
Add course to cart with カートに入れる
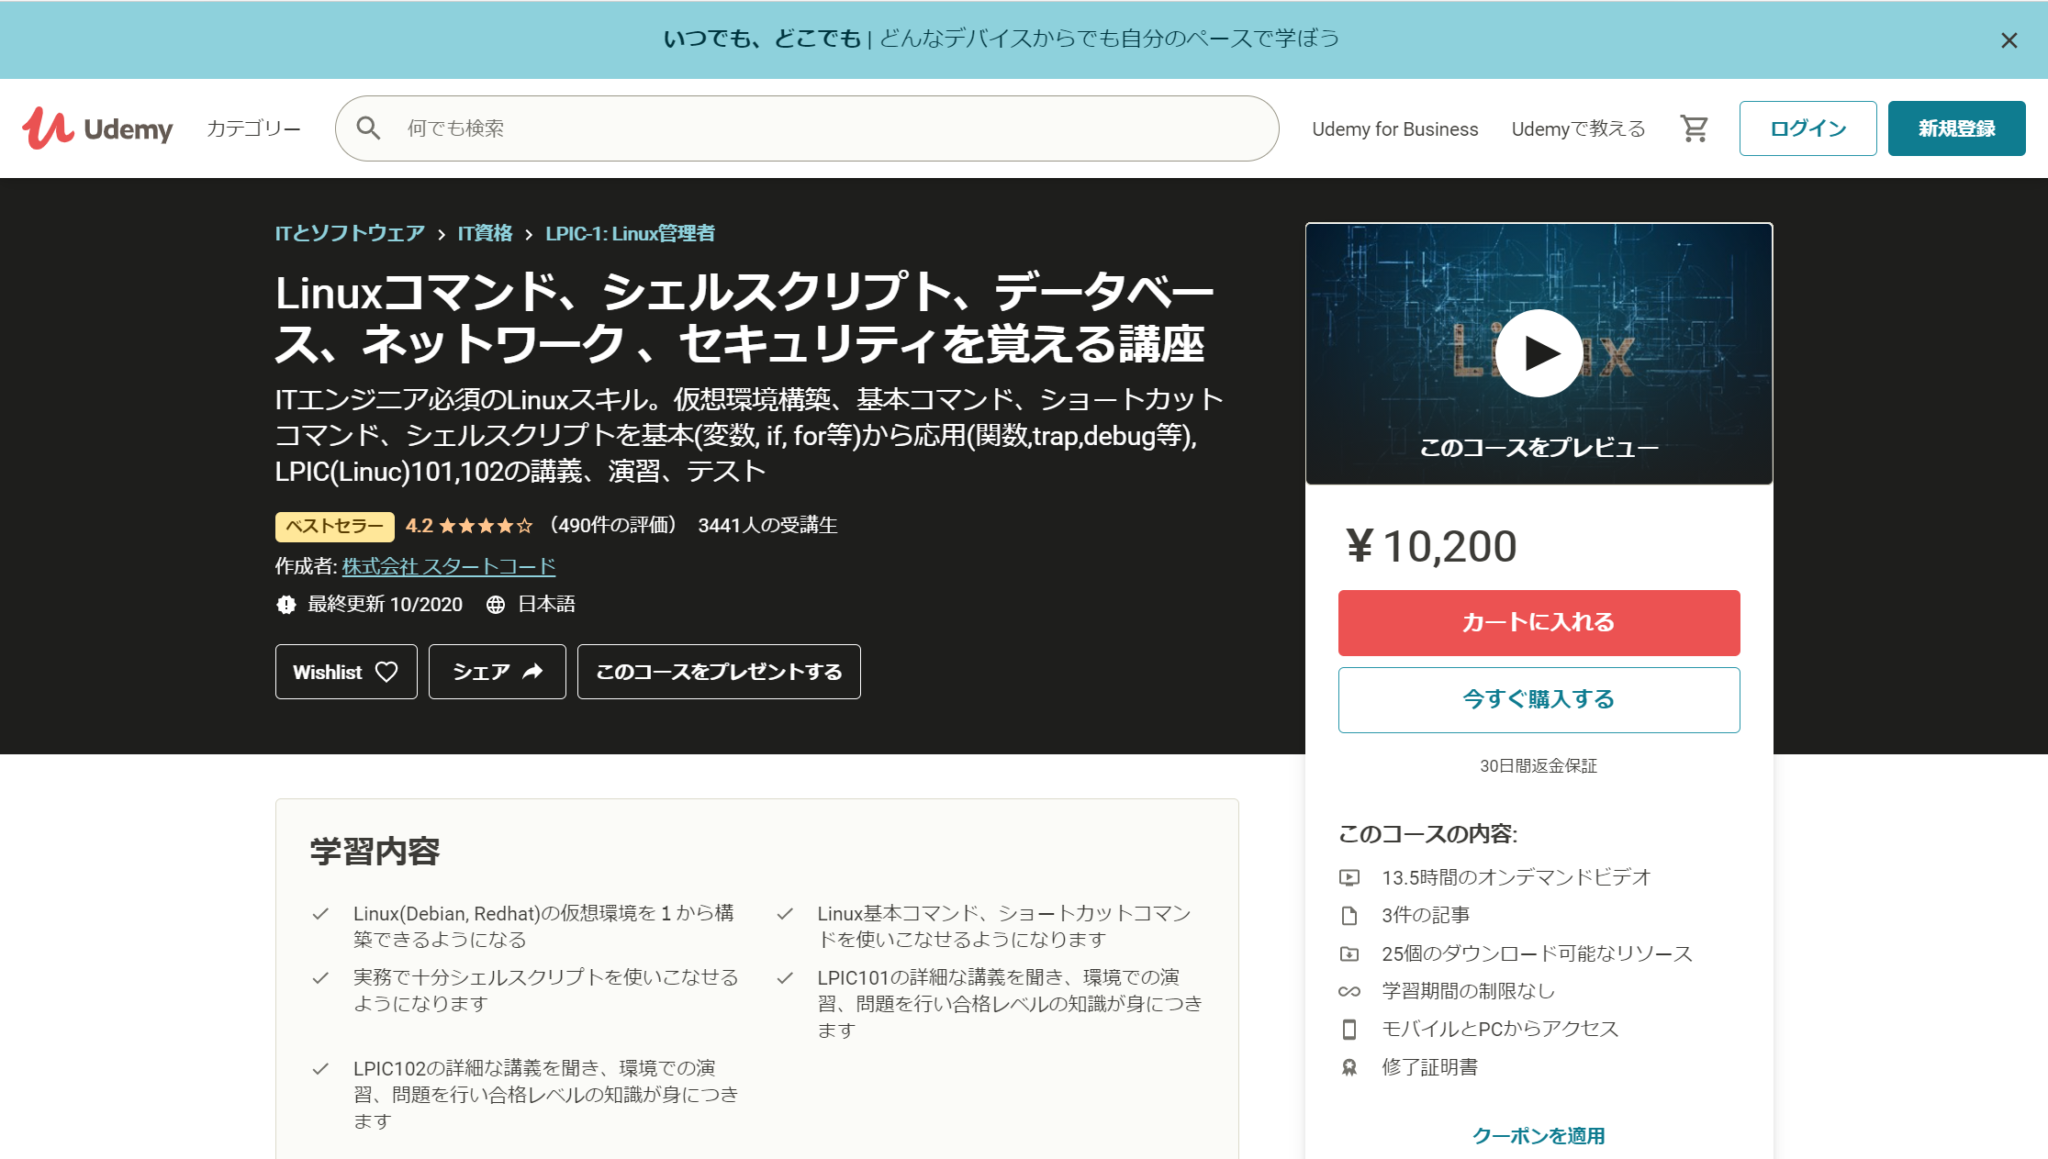[x=1537, y=622]
